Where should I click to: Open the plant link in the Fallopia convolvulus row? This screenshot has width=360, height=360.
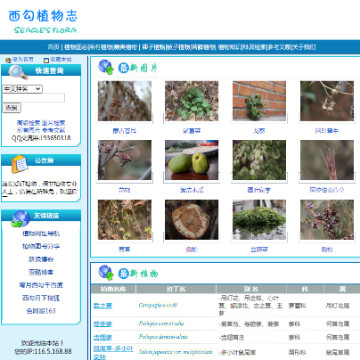[103, 324]
